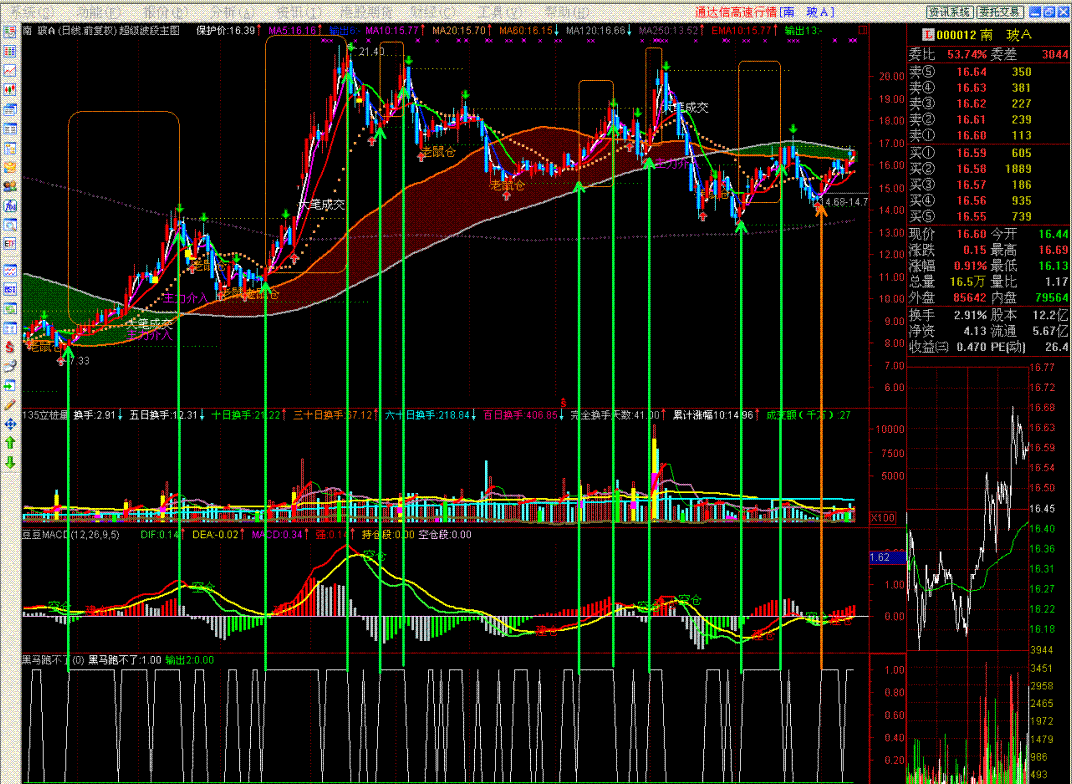This screenshot has width=1072, height=784.
Task: Click the 十日换手:21.22 label
Action: click(246, 415)
